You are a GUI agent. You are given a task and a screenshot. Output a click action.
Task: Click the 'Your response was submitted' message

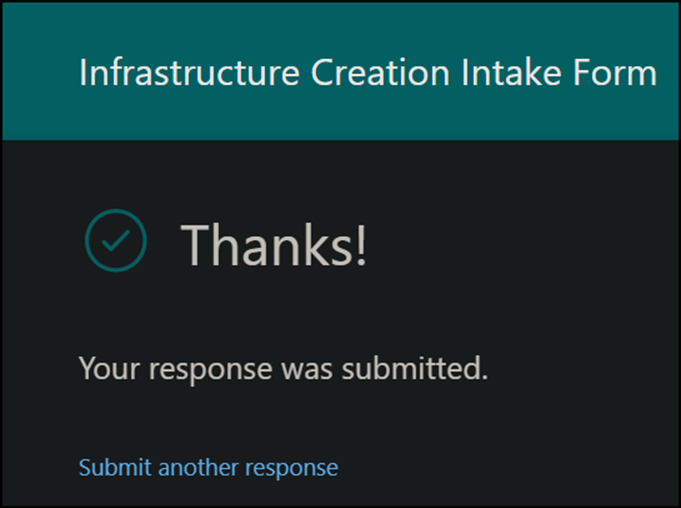283,369
